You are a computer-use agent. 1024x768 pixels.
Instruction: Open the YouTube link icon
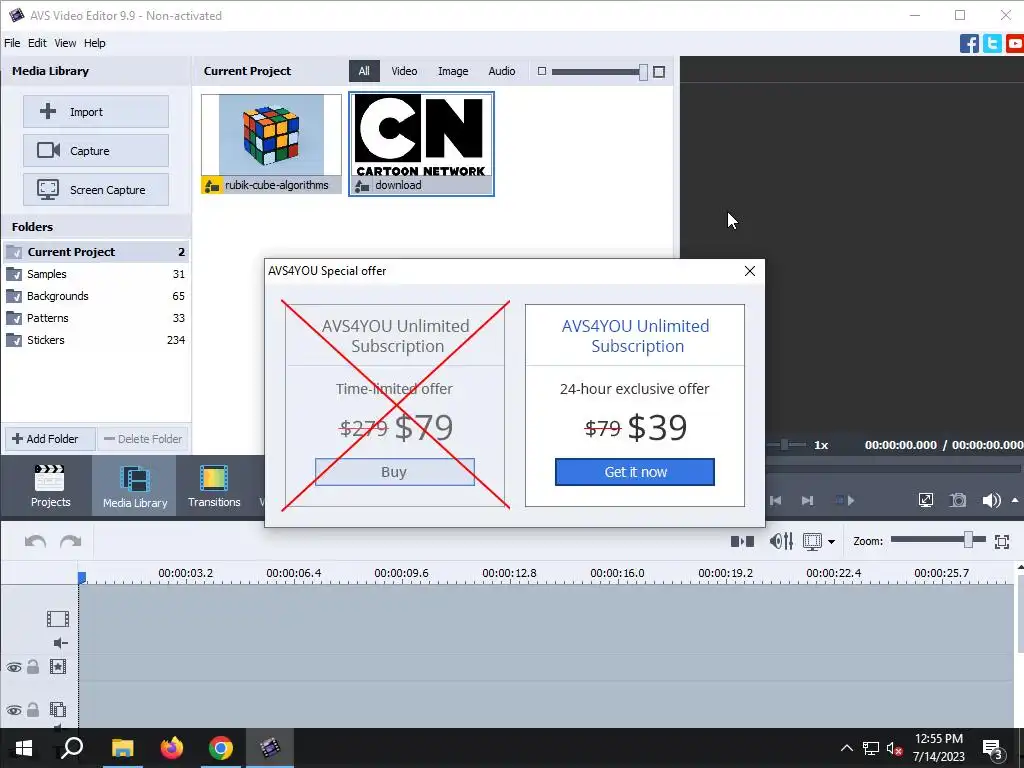[1015, 44]
